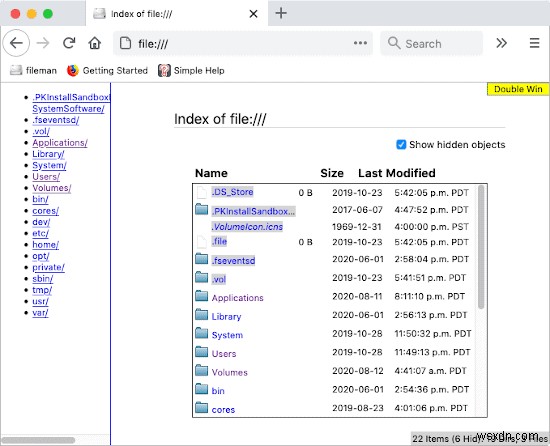This screenshot has width=550, height=446.
Task: Open the Applications folder in listing
Action: [x=237, y=298]
